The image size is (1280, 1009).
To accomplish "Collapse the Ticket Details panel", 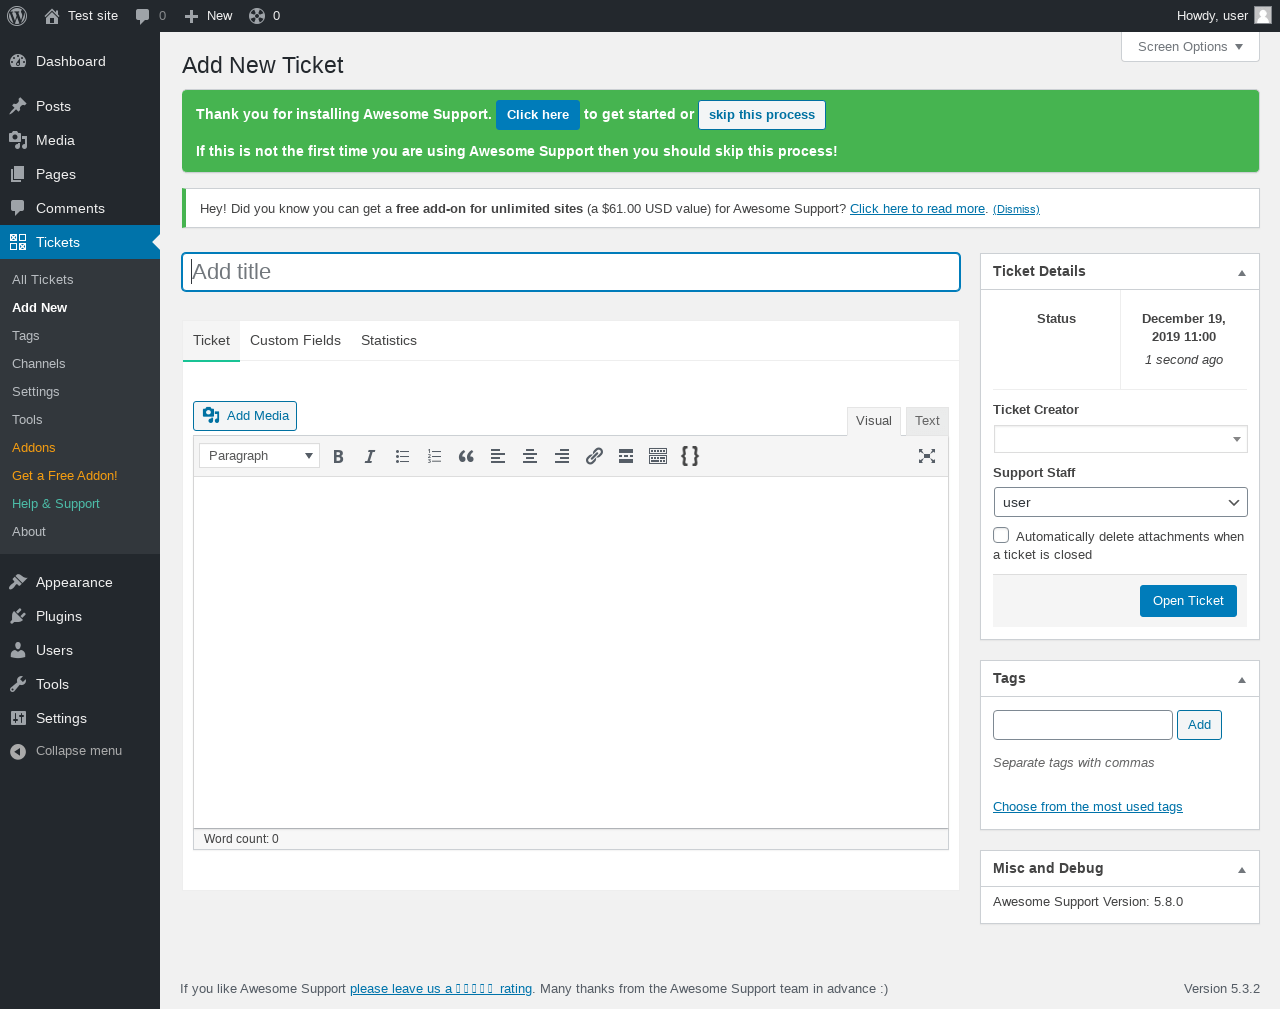I will [1242, 272].
